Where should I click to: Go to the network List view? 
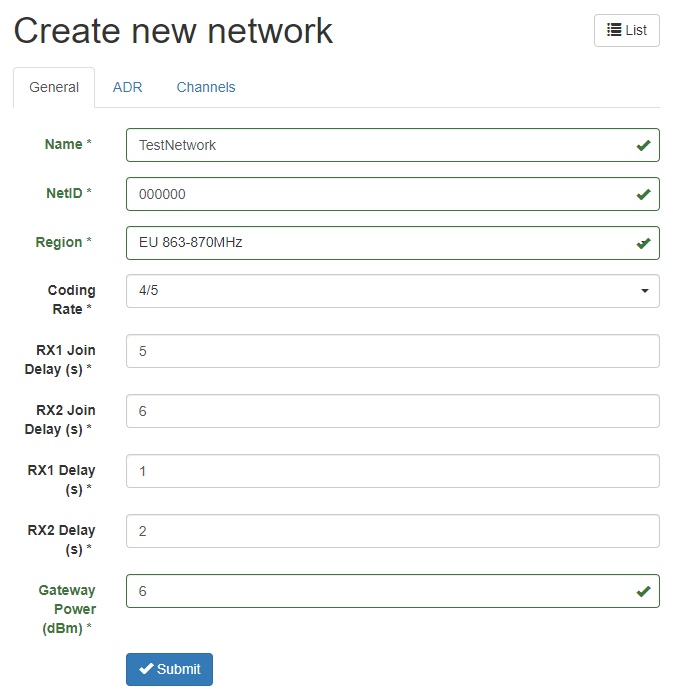pos(627,30)
